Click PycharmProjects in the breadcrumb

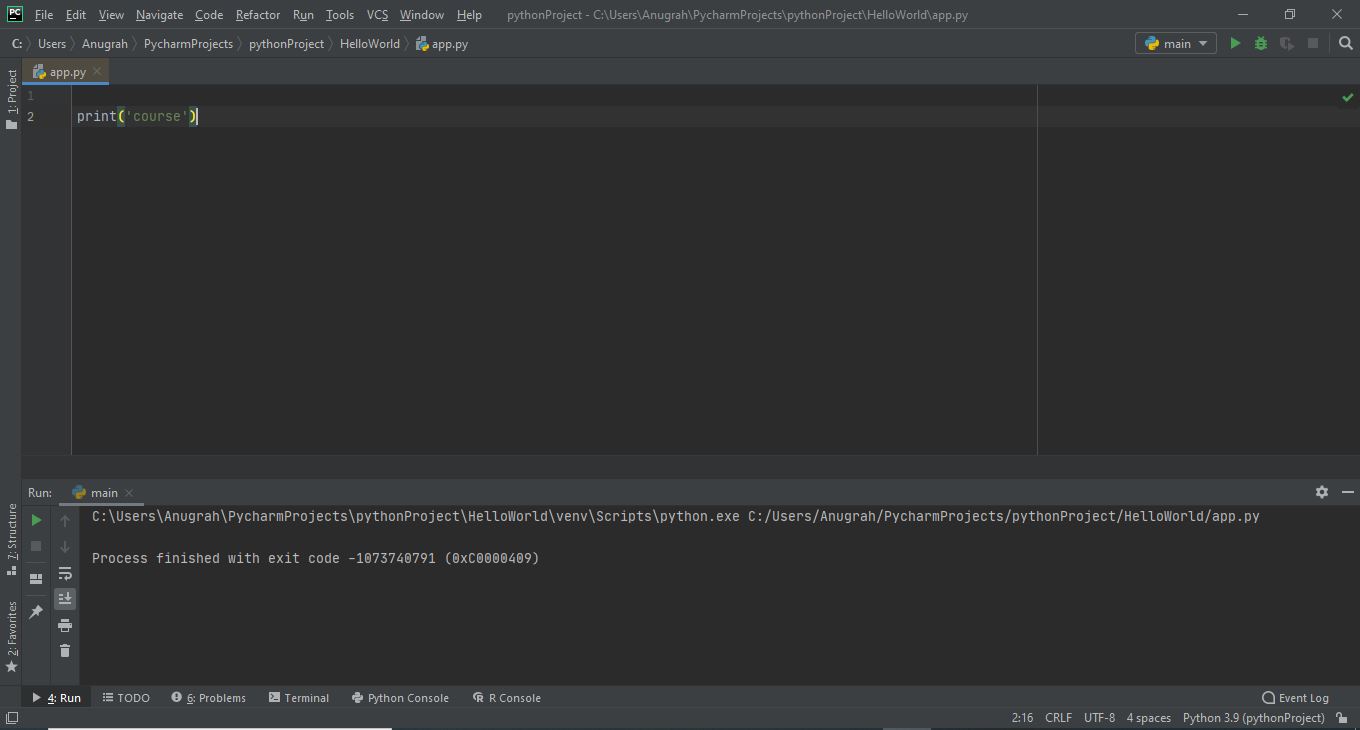[188, 44]
